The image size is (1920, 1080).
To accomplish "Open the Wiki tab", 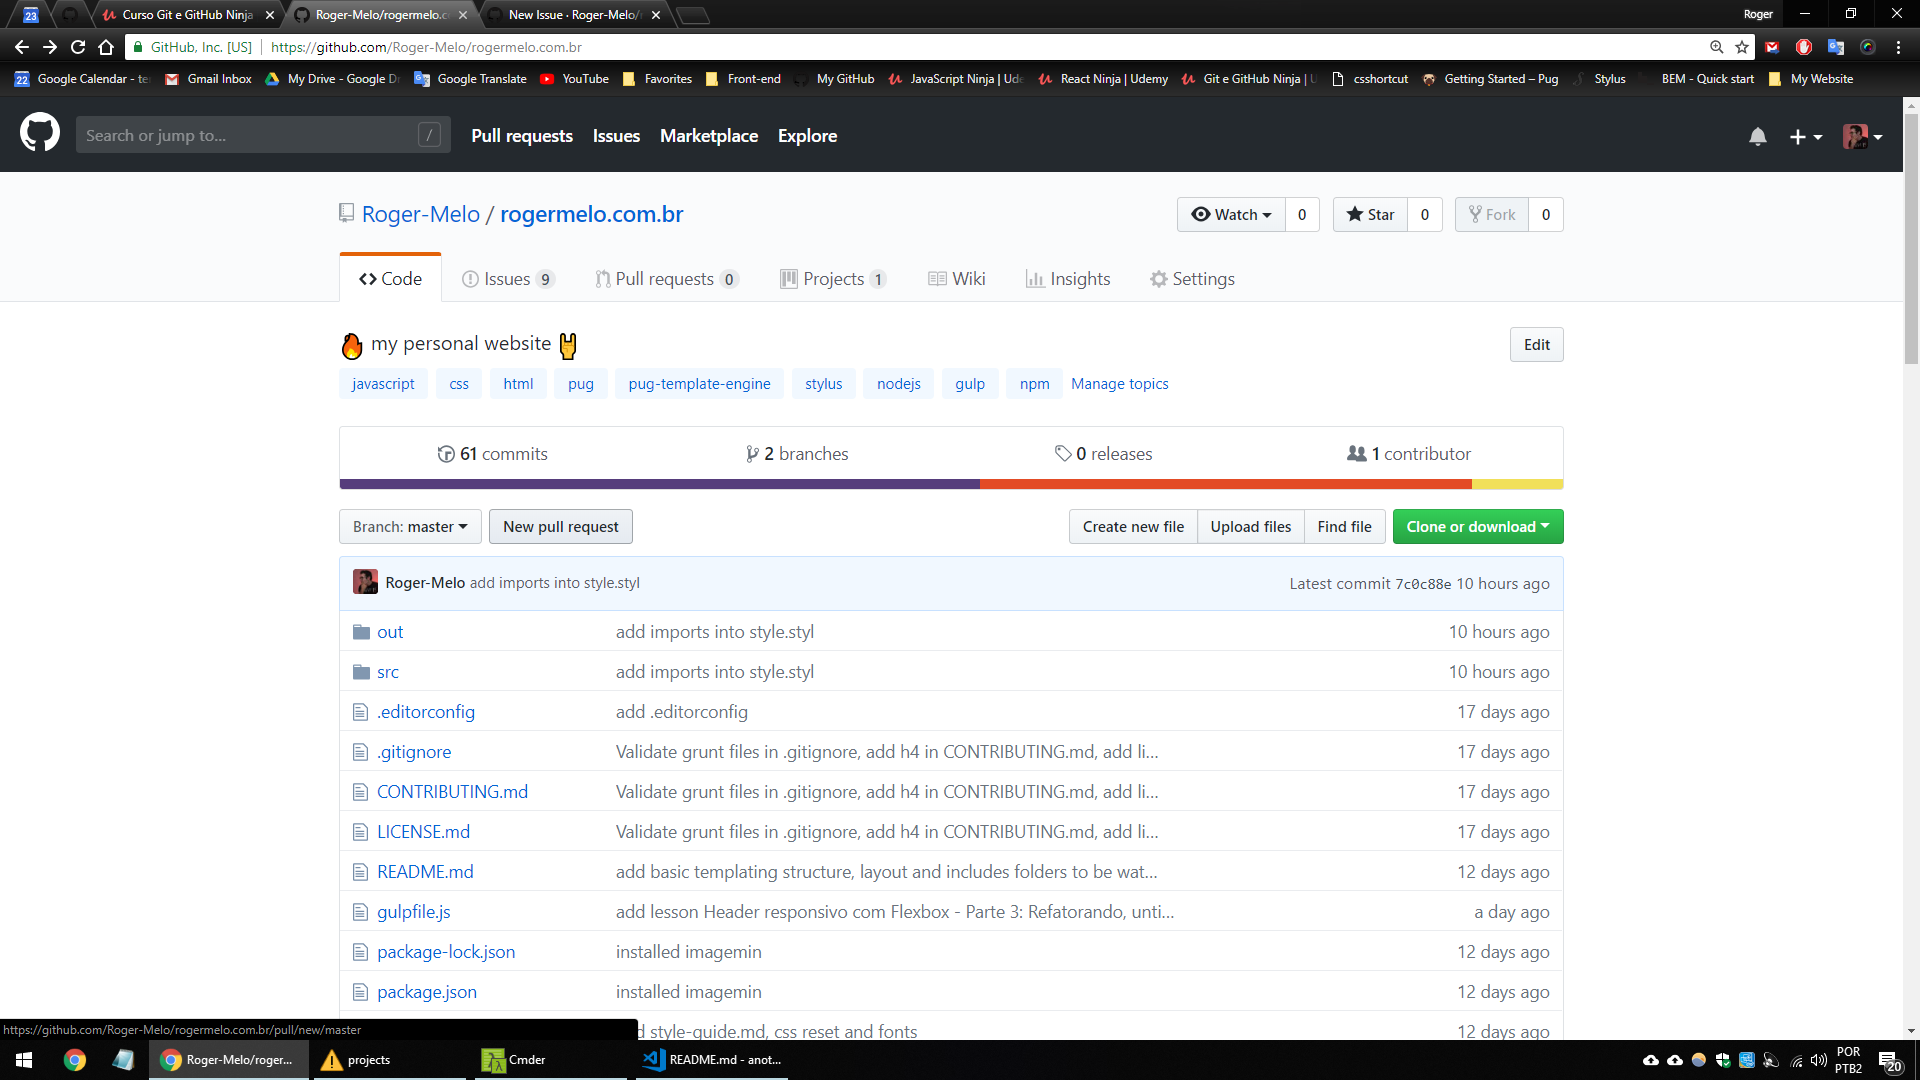I will coord(957,279).
